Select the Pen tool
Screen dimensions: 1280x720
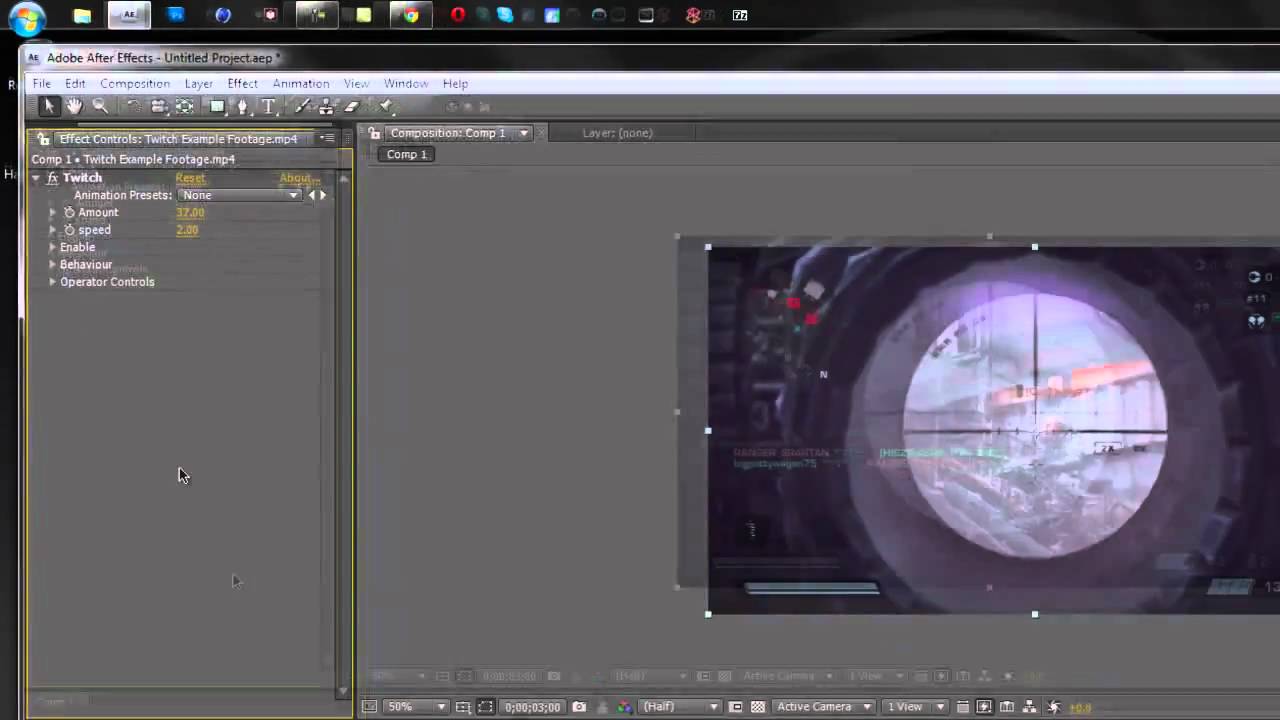pos(242,106)
